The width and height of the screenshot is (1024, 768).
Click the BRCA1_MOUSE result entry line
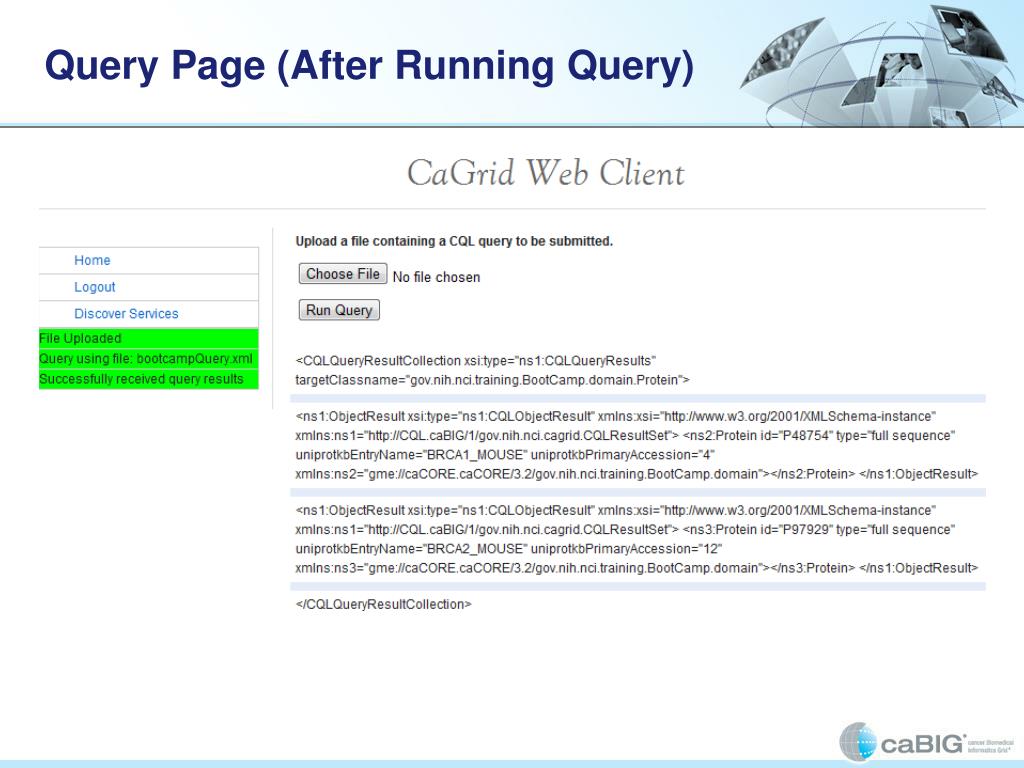(505, 455)
